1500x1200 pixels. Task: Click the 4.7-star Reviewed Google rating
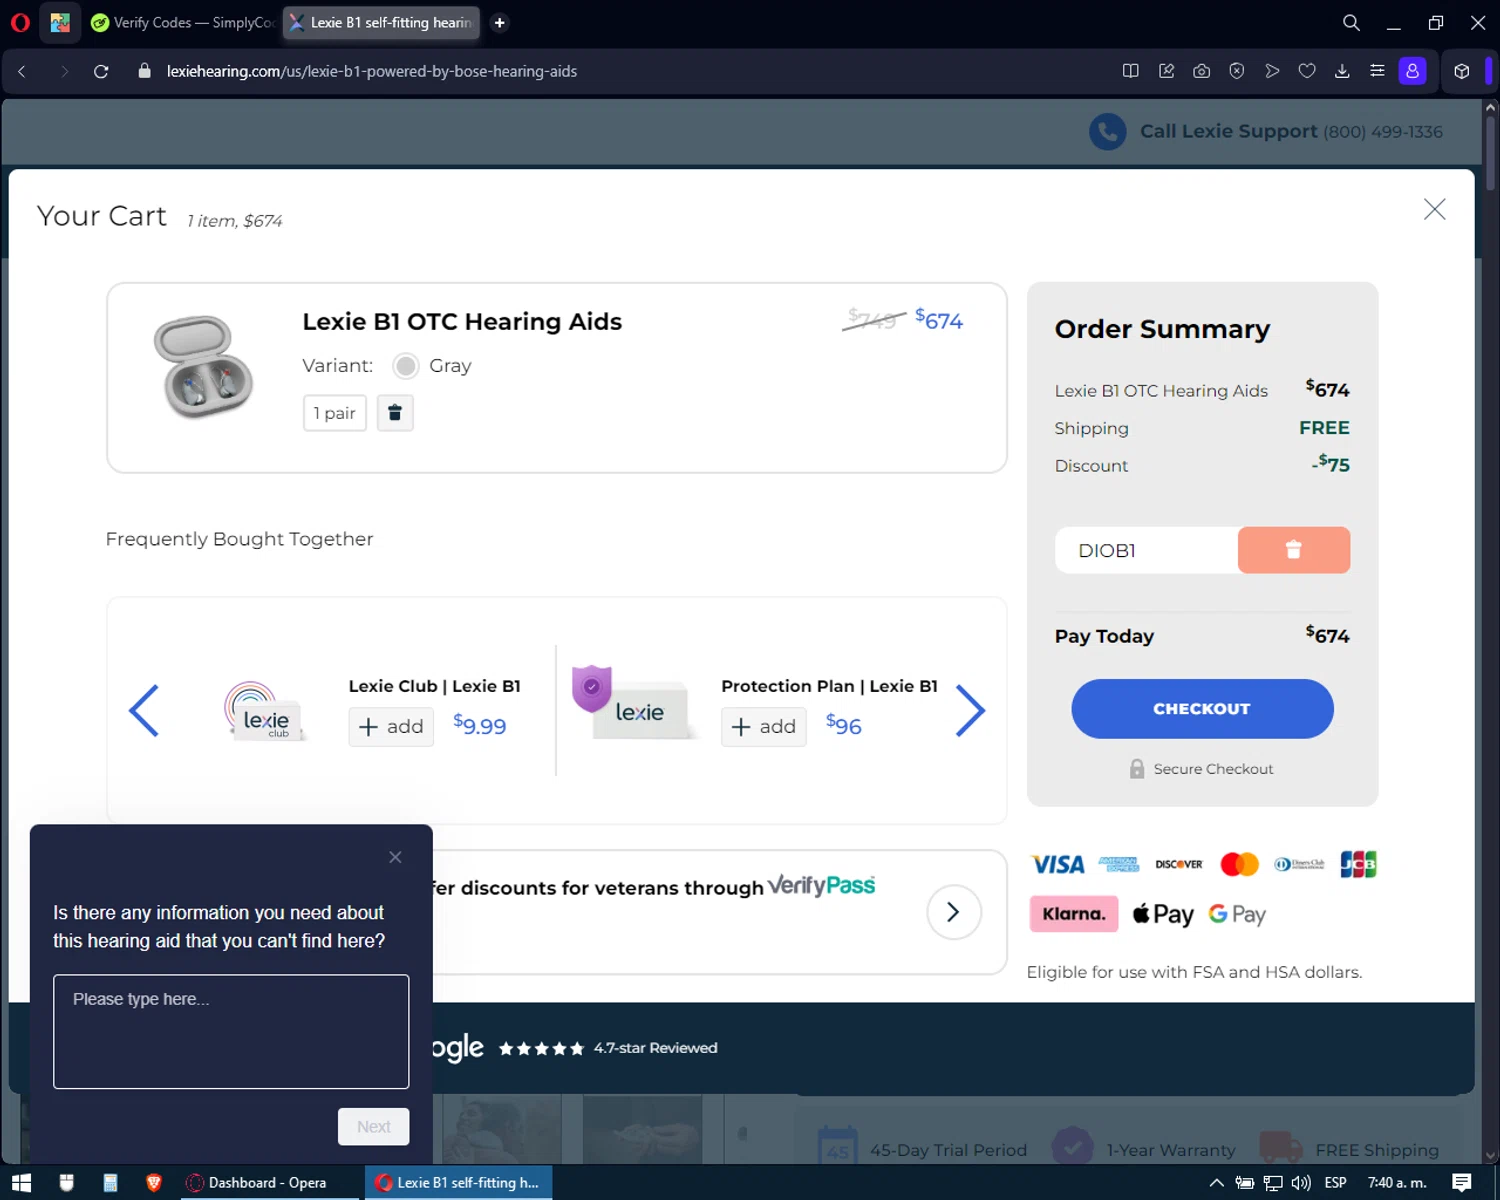655,1048
